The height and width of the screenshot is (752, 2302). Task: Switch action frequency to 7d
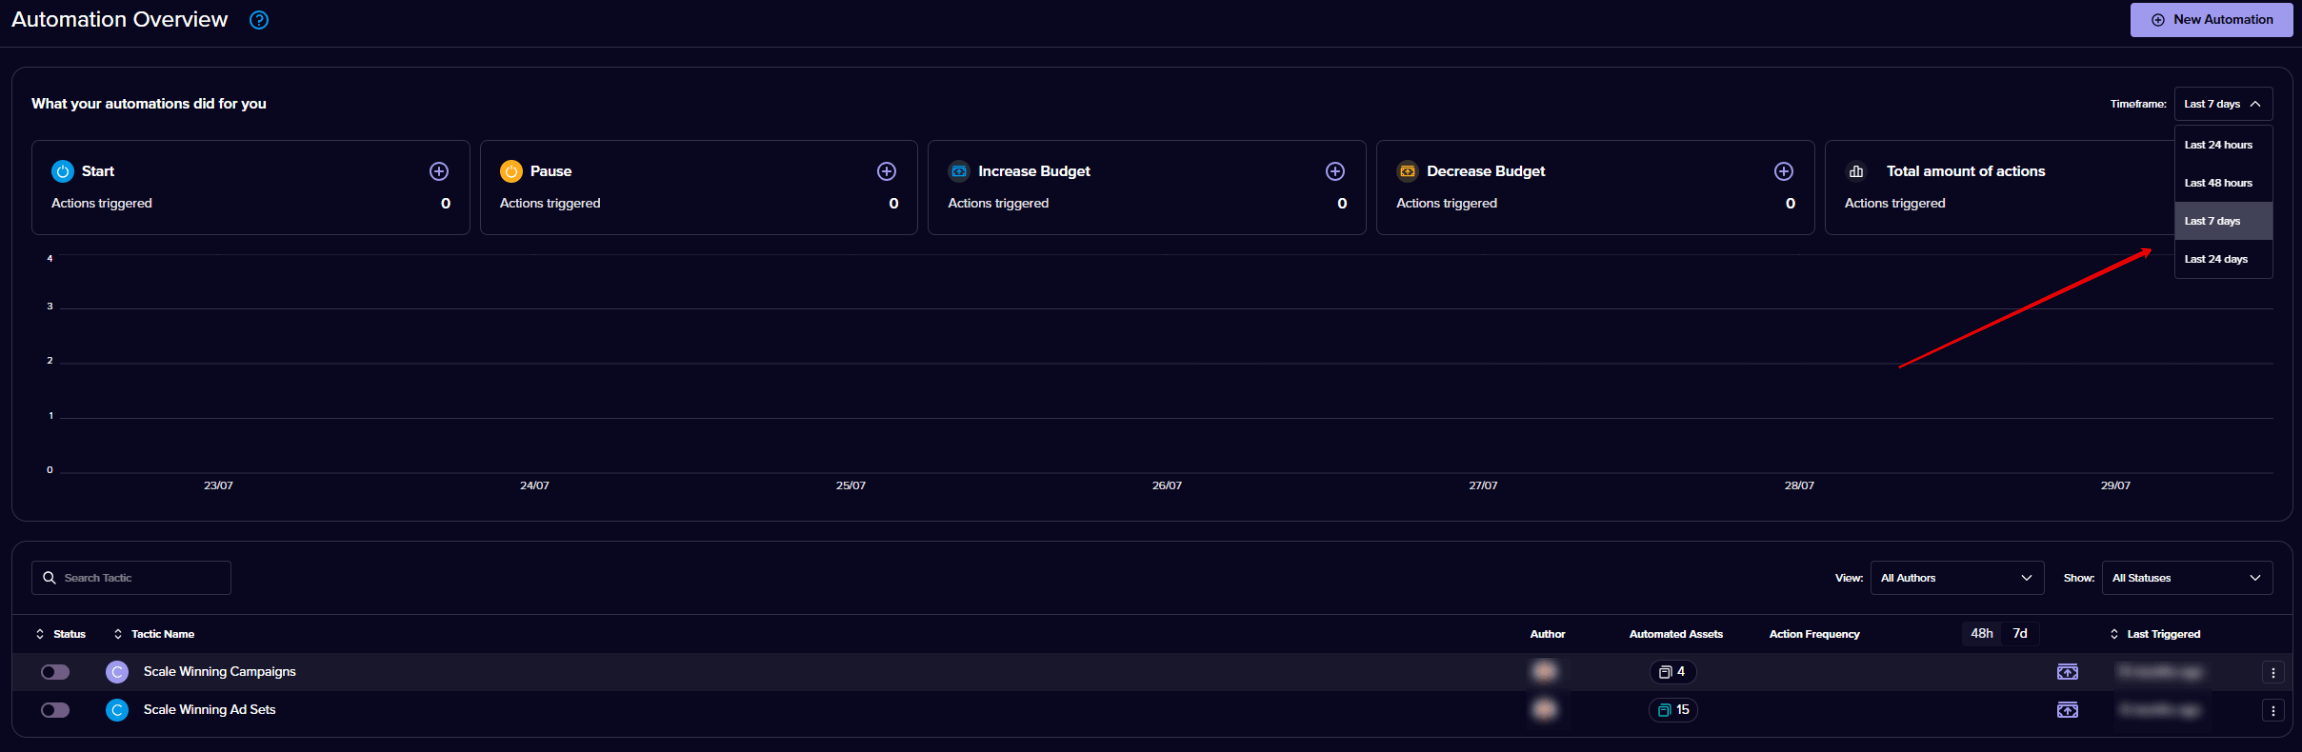point(2020,634)
